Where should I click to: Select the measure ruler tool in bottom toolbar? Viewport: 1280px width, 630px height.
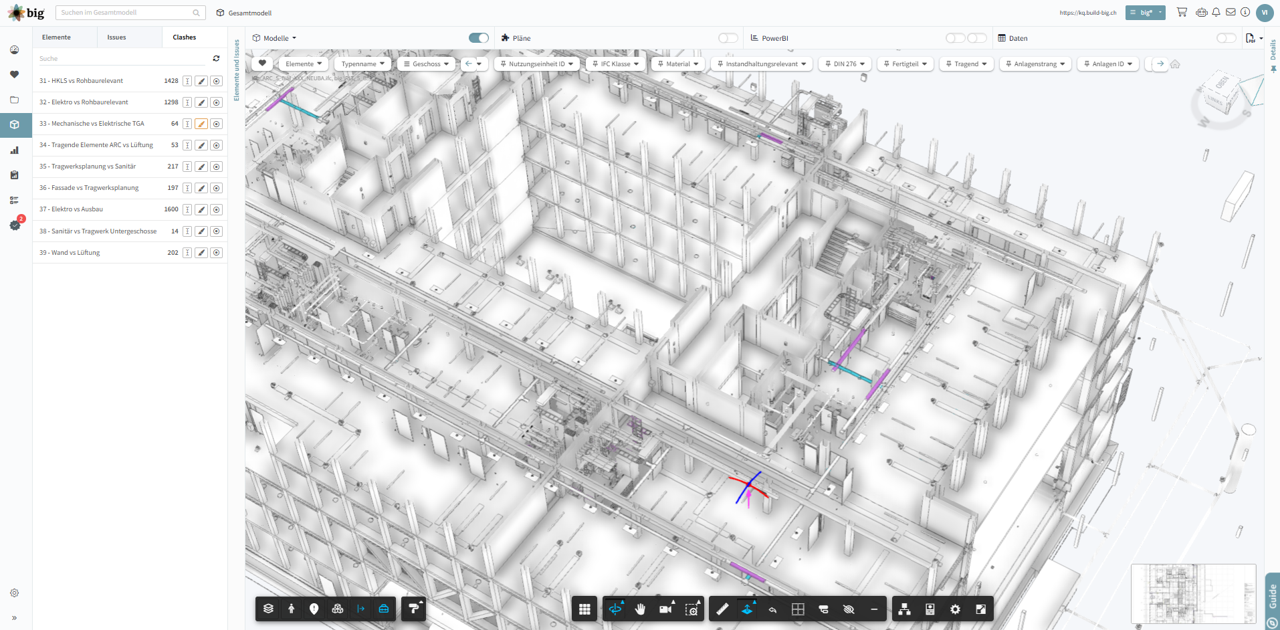pyautogui.click(x=723, y=609)
